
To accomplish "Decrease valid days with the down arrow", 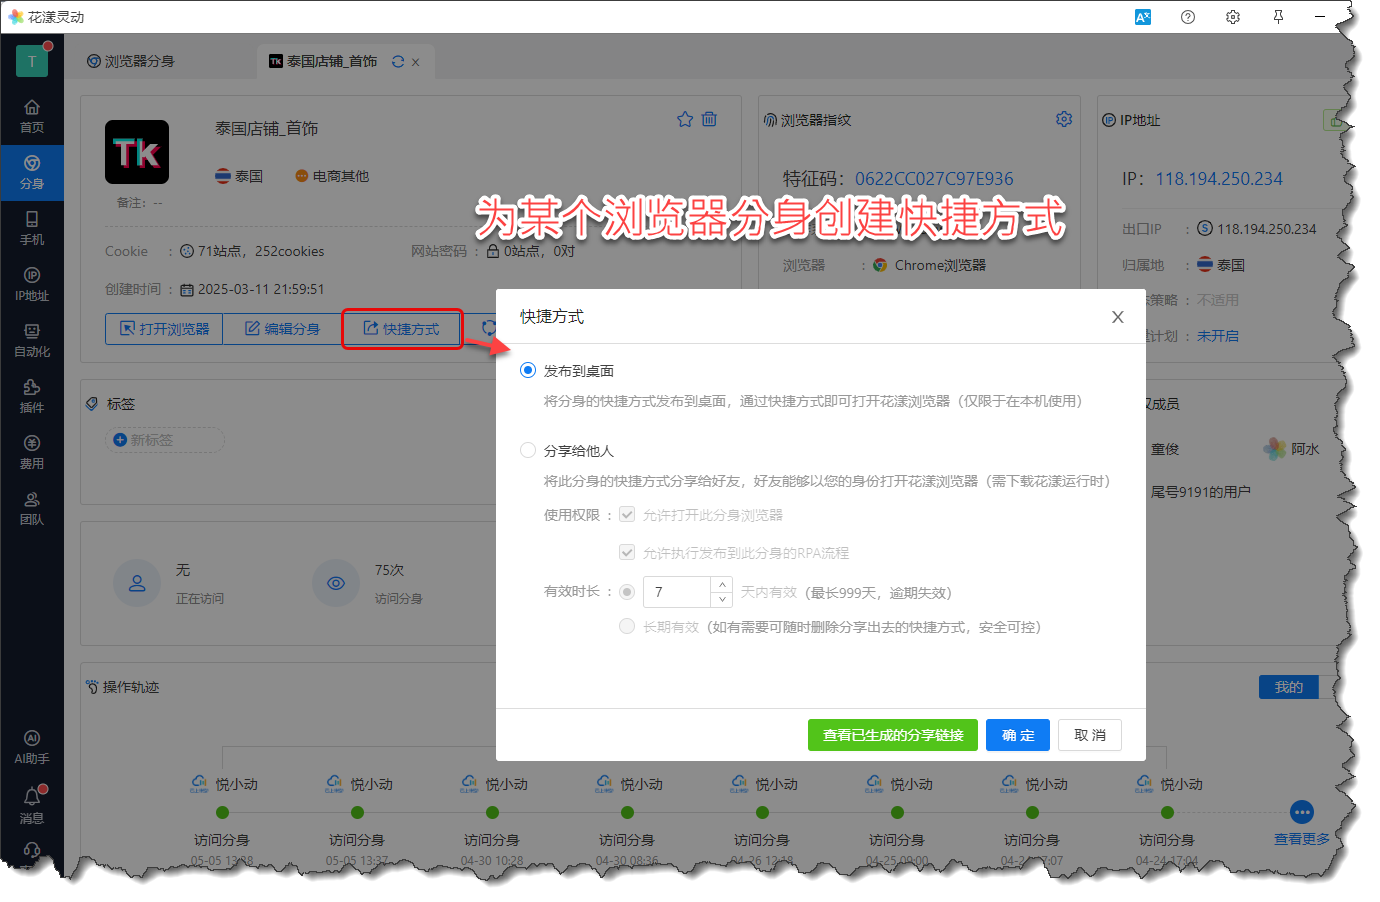I will pyautogui.click(x=722, y=599).
